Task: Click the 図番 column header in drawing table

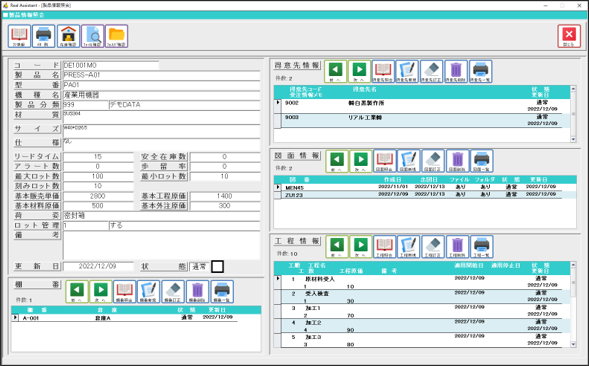Action: (299, 180)
